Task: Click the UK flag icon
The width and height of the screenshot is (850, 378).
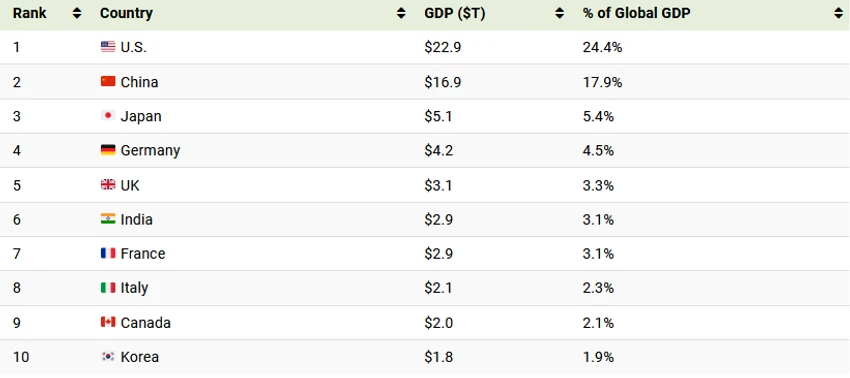Action: coord(108,185)
